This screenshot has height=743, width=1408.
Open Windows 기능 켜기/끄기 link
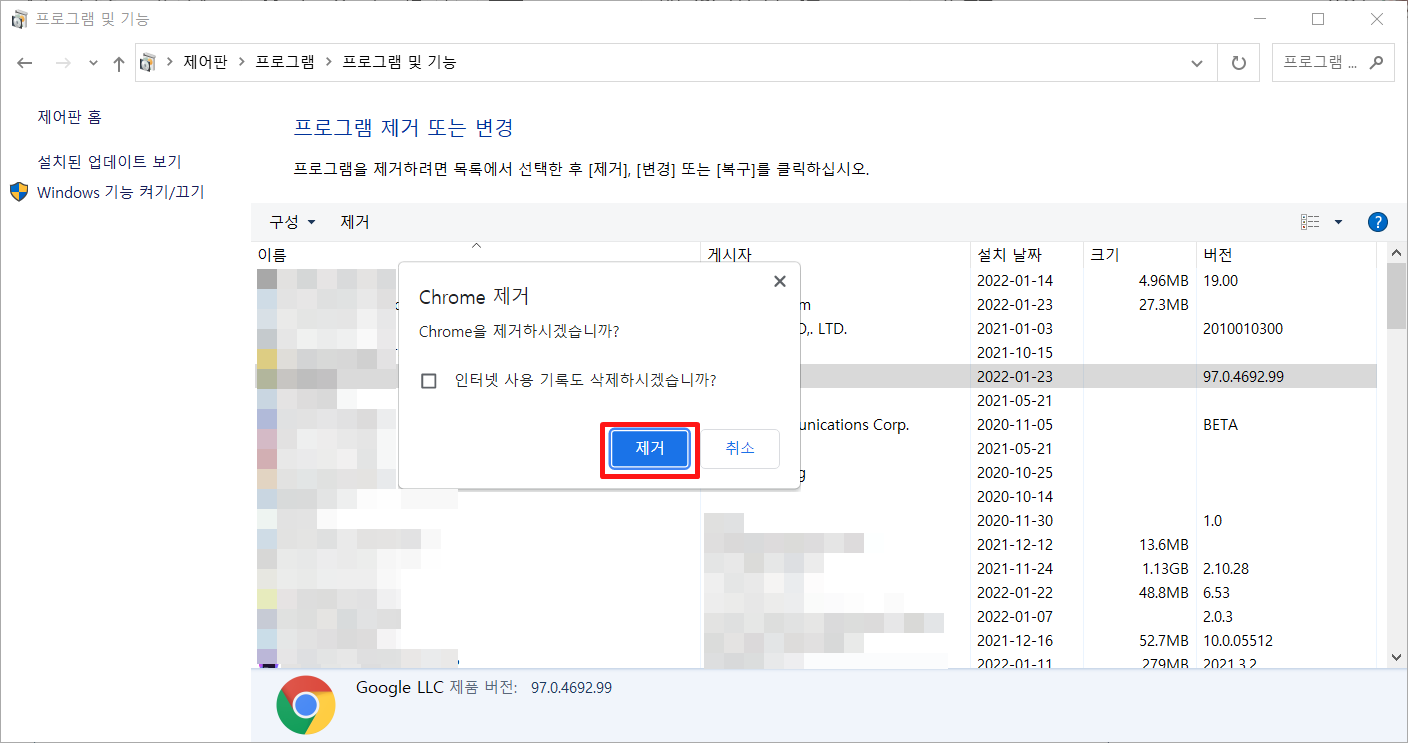[x=121, y=192]
